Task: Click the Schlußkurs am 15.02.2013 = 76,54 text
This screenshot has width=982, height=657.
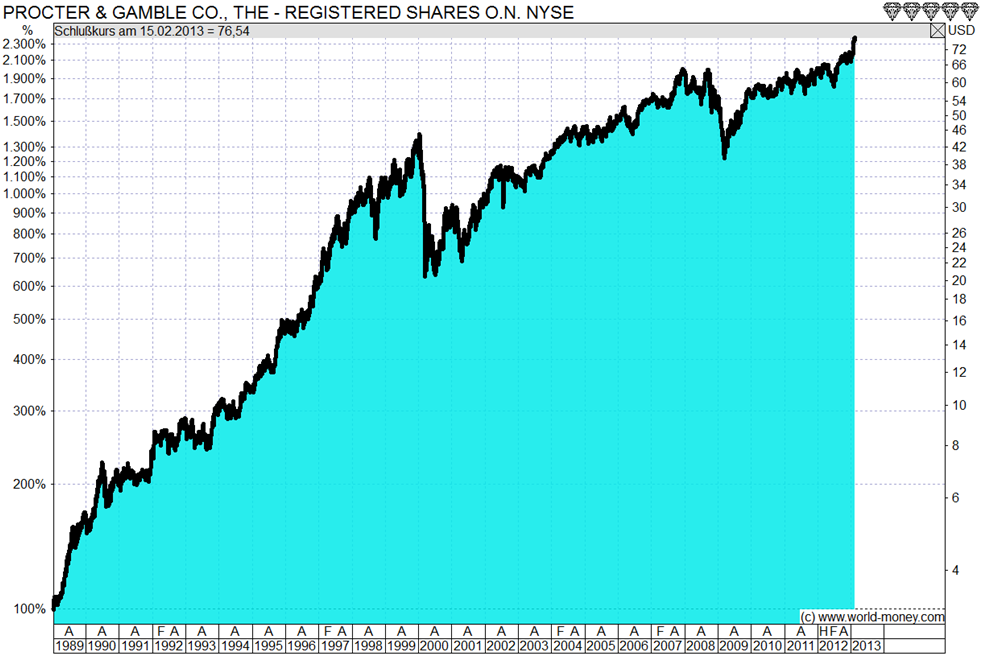Action: (x=152, y=31)
